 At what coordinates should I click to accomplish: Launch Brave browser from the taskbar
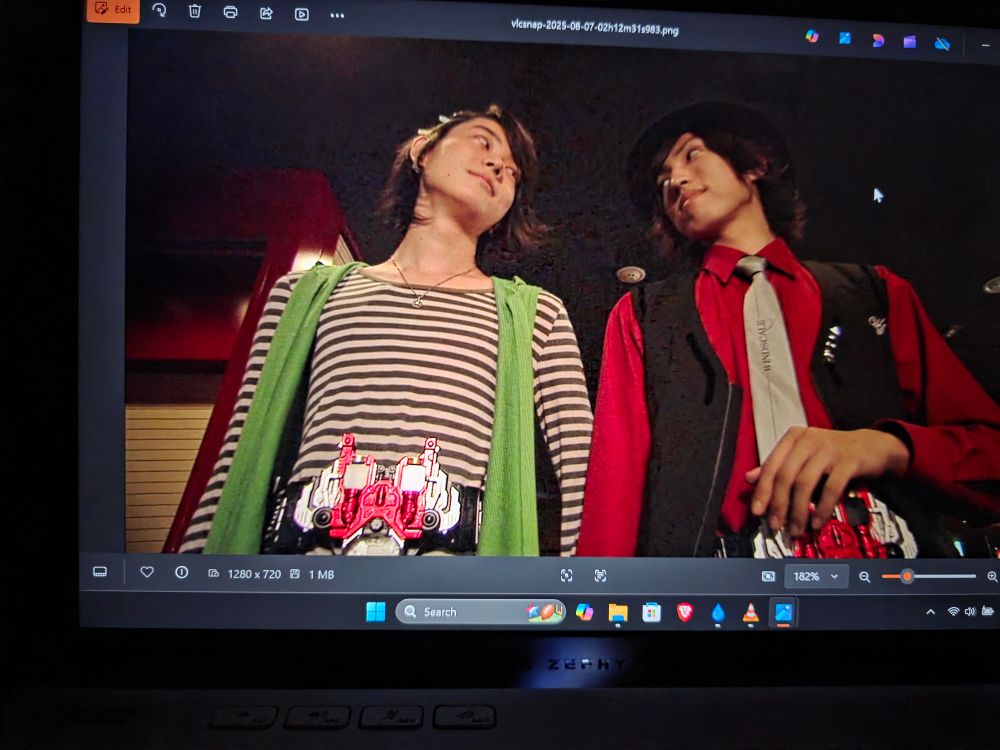click(x=685, y=613)
